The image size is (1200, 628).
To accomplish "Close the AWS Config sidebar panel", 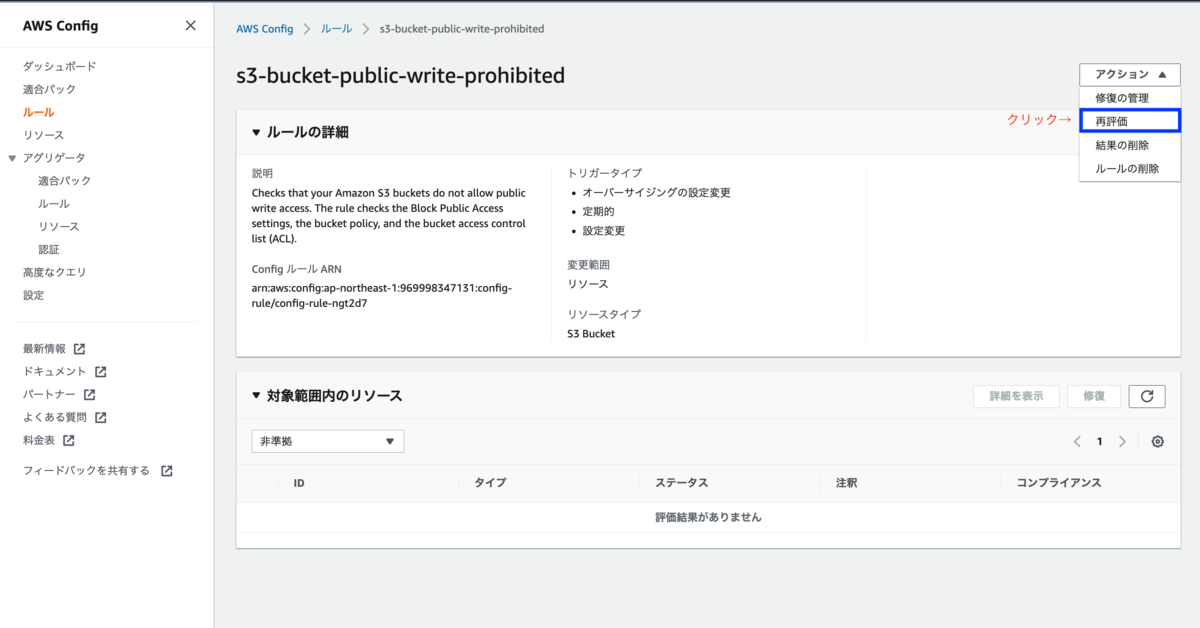I will pyautogui.click(x=190, y=26).
